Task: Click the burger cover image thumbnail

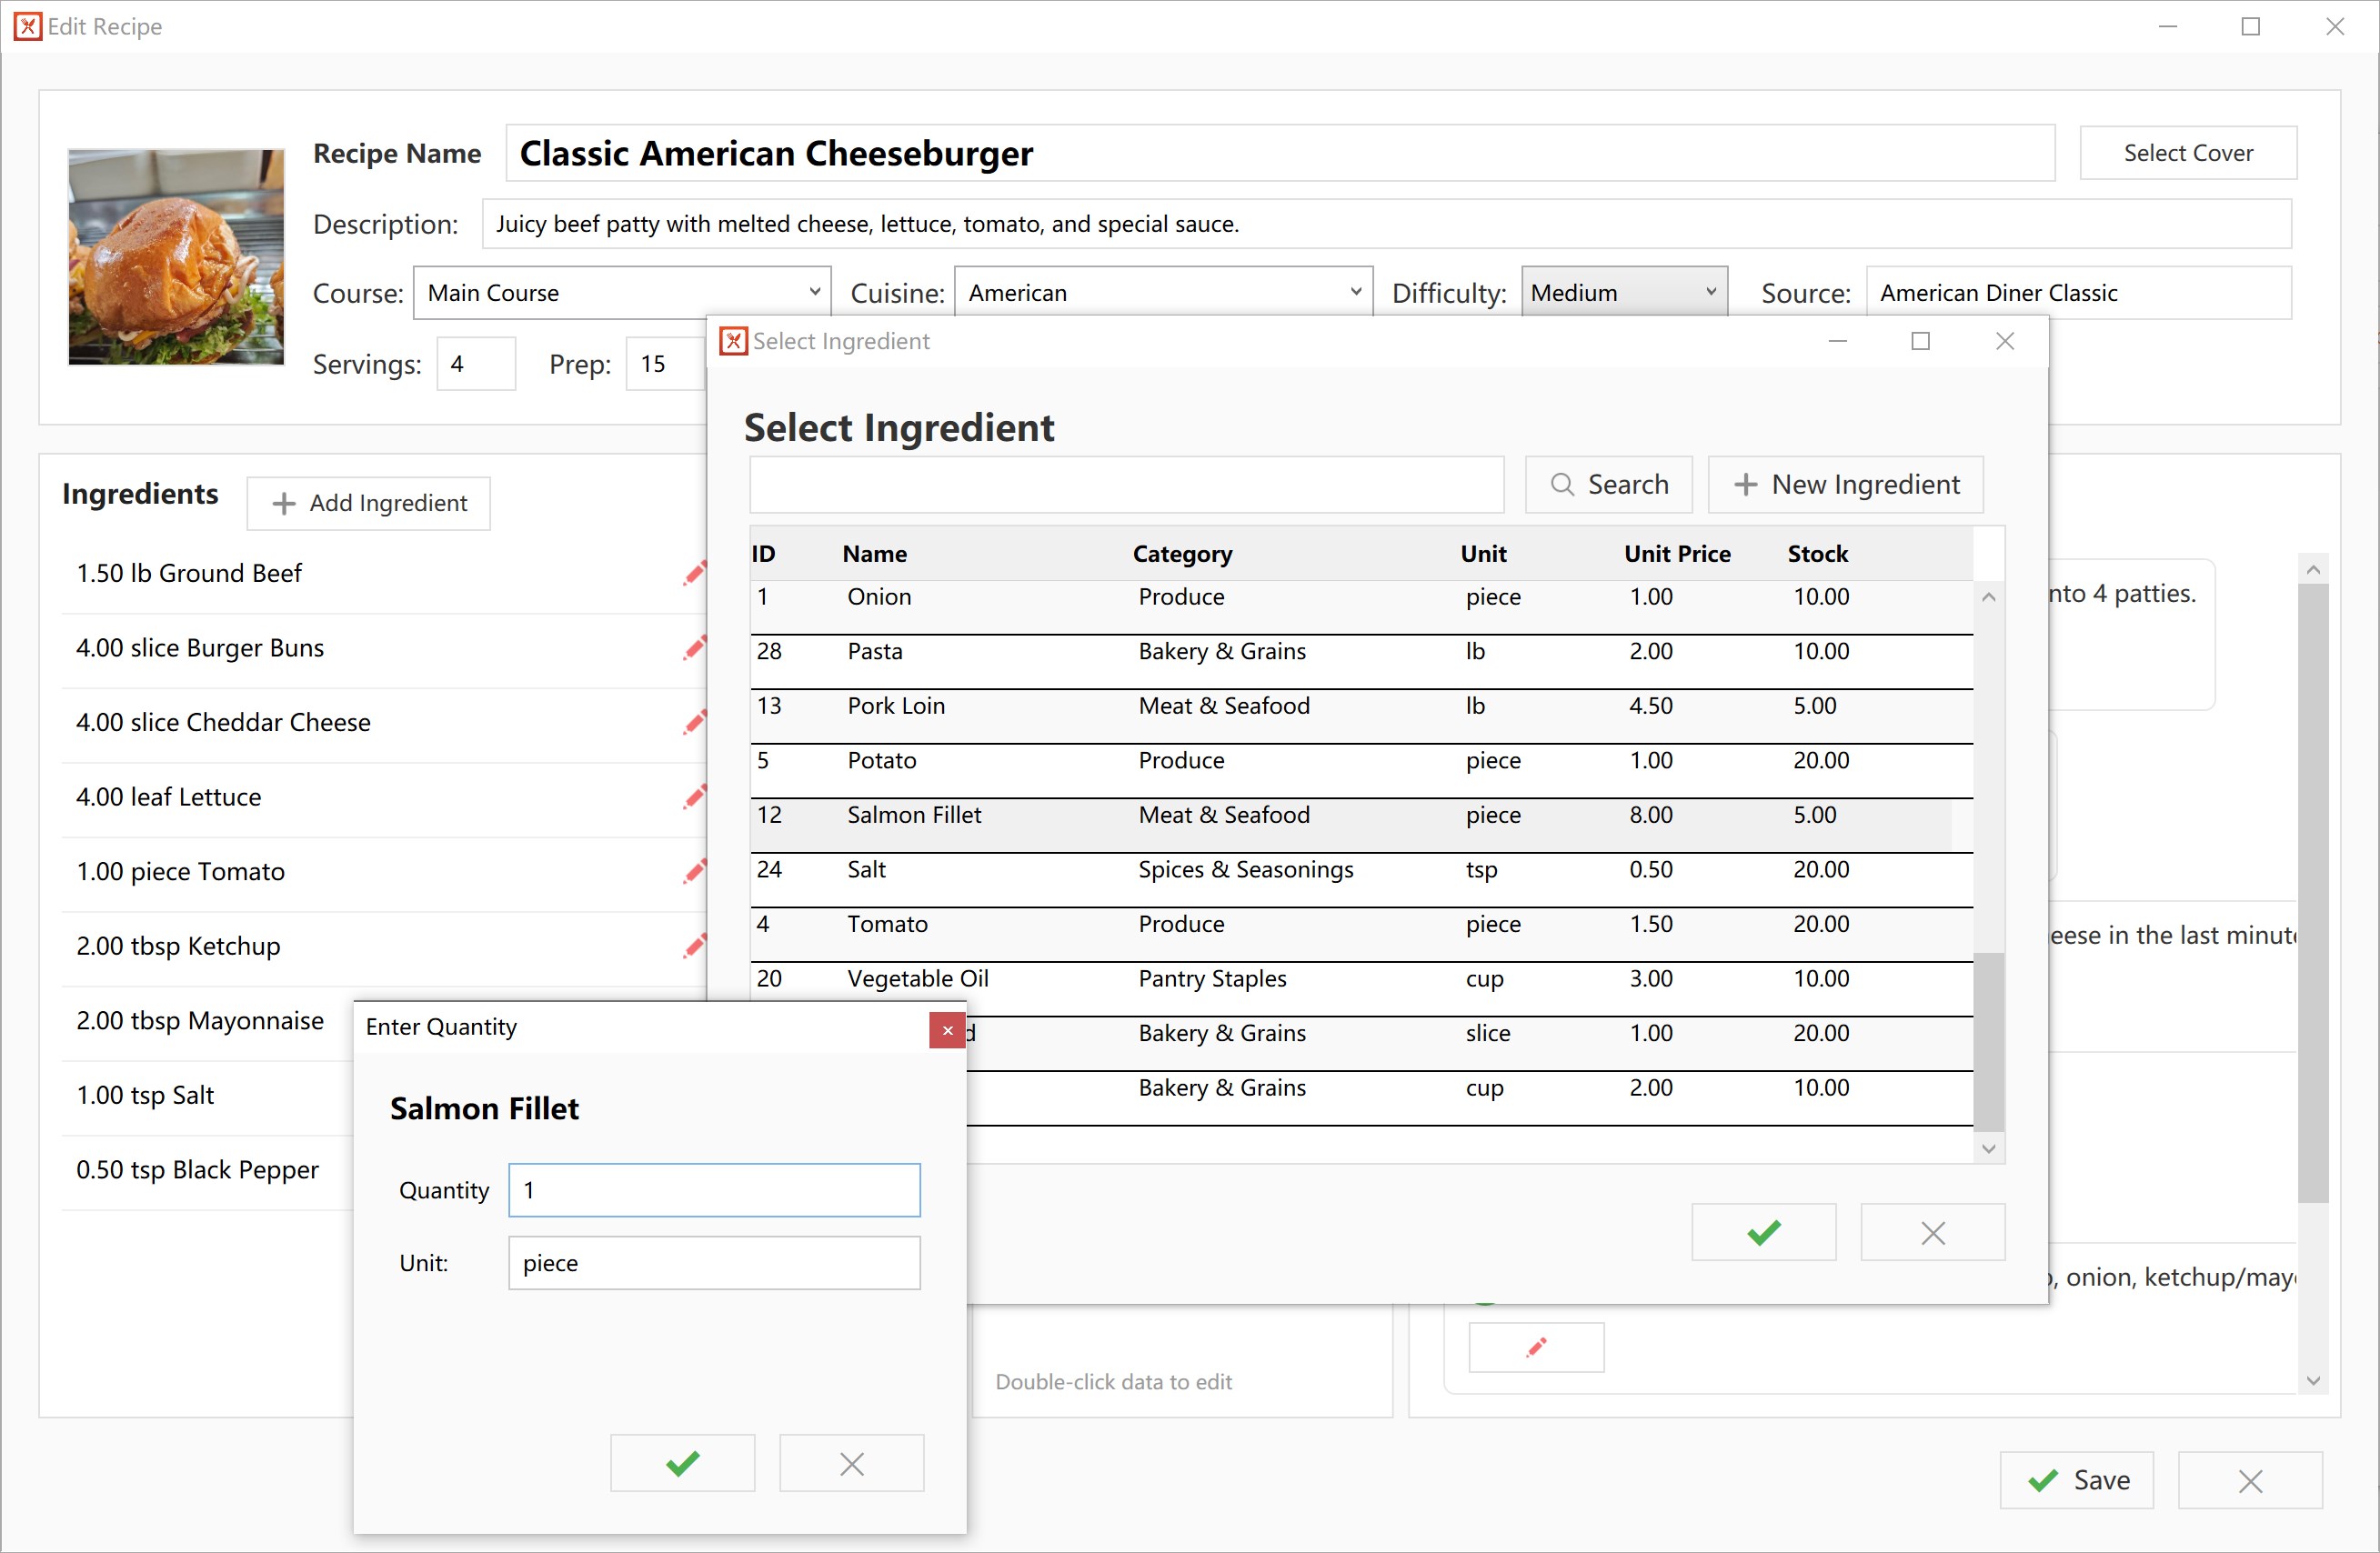Action: point(176,257)
